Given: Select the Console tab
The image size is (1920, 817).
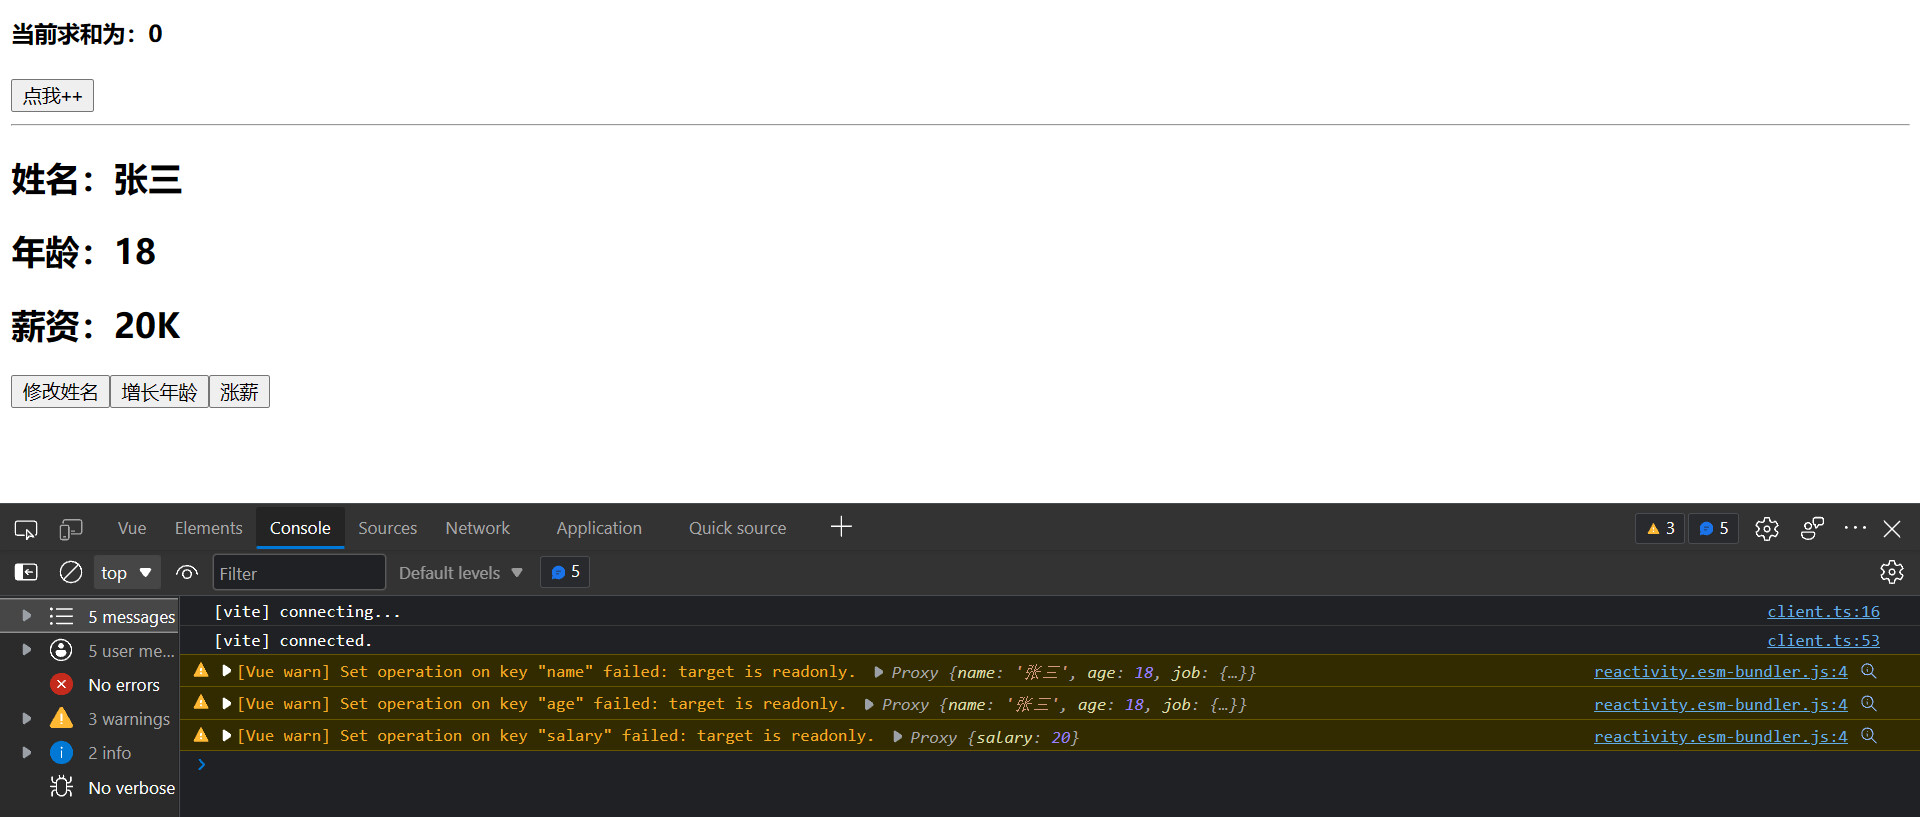Looking at the screenshot, I should [300, 528].
